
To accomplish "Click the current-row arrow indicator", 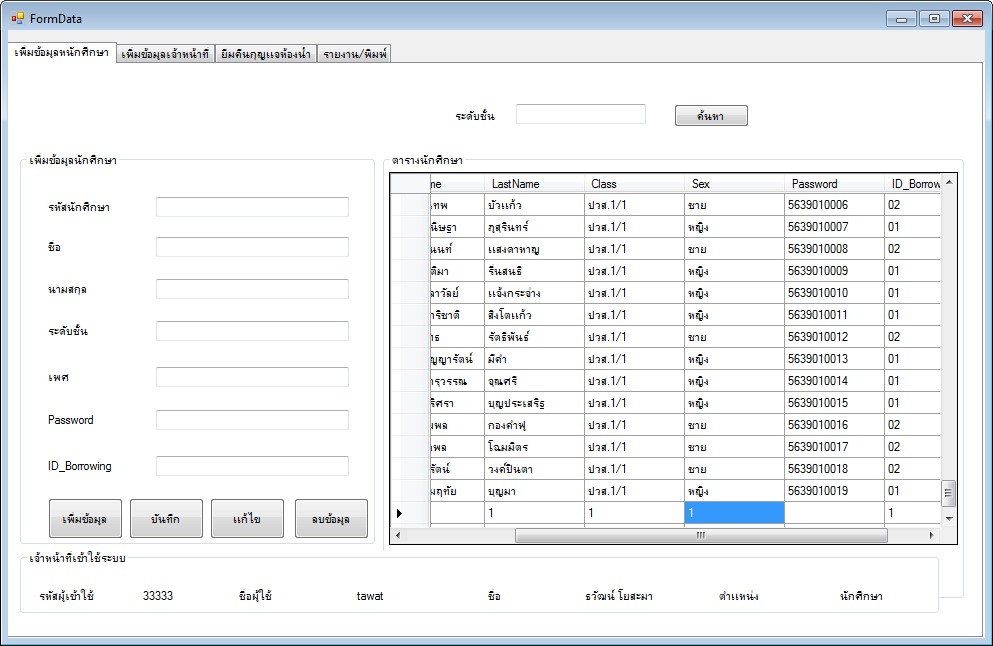I will (x=400, y=513).
